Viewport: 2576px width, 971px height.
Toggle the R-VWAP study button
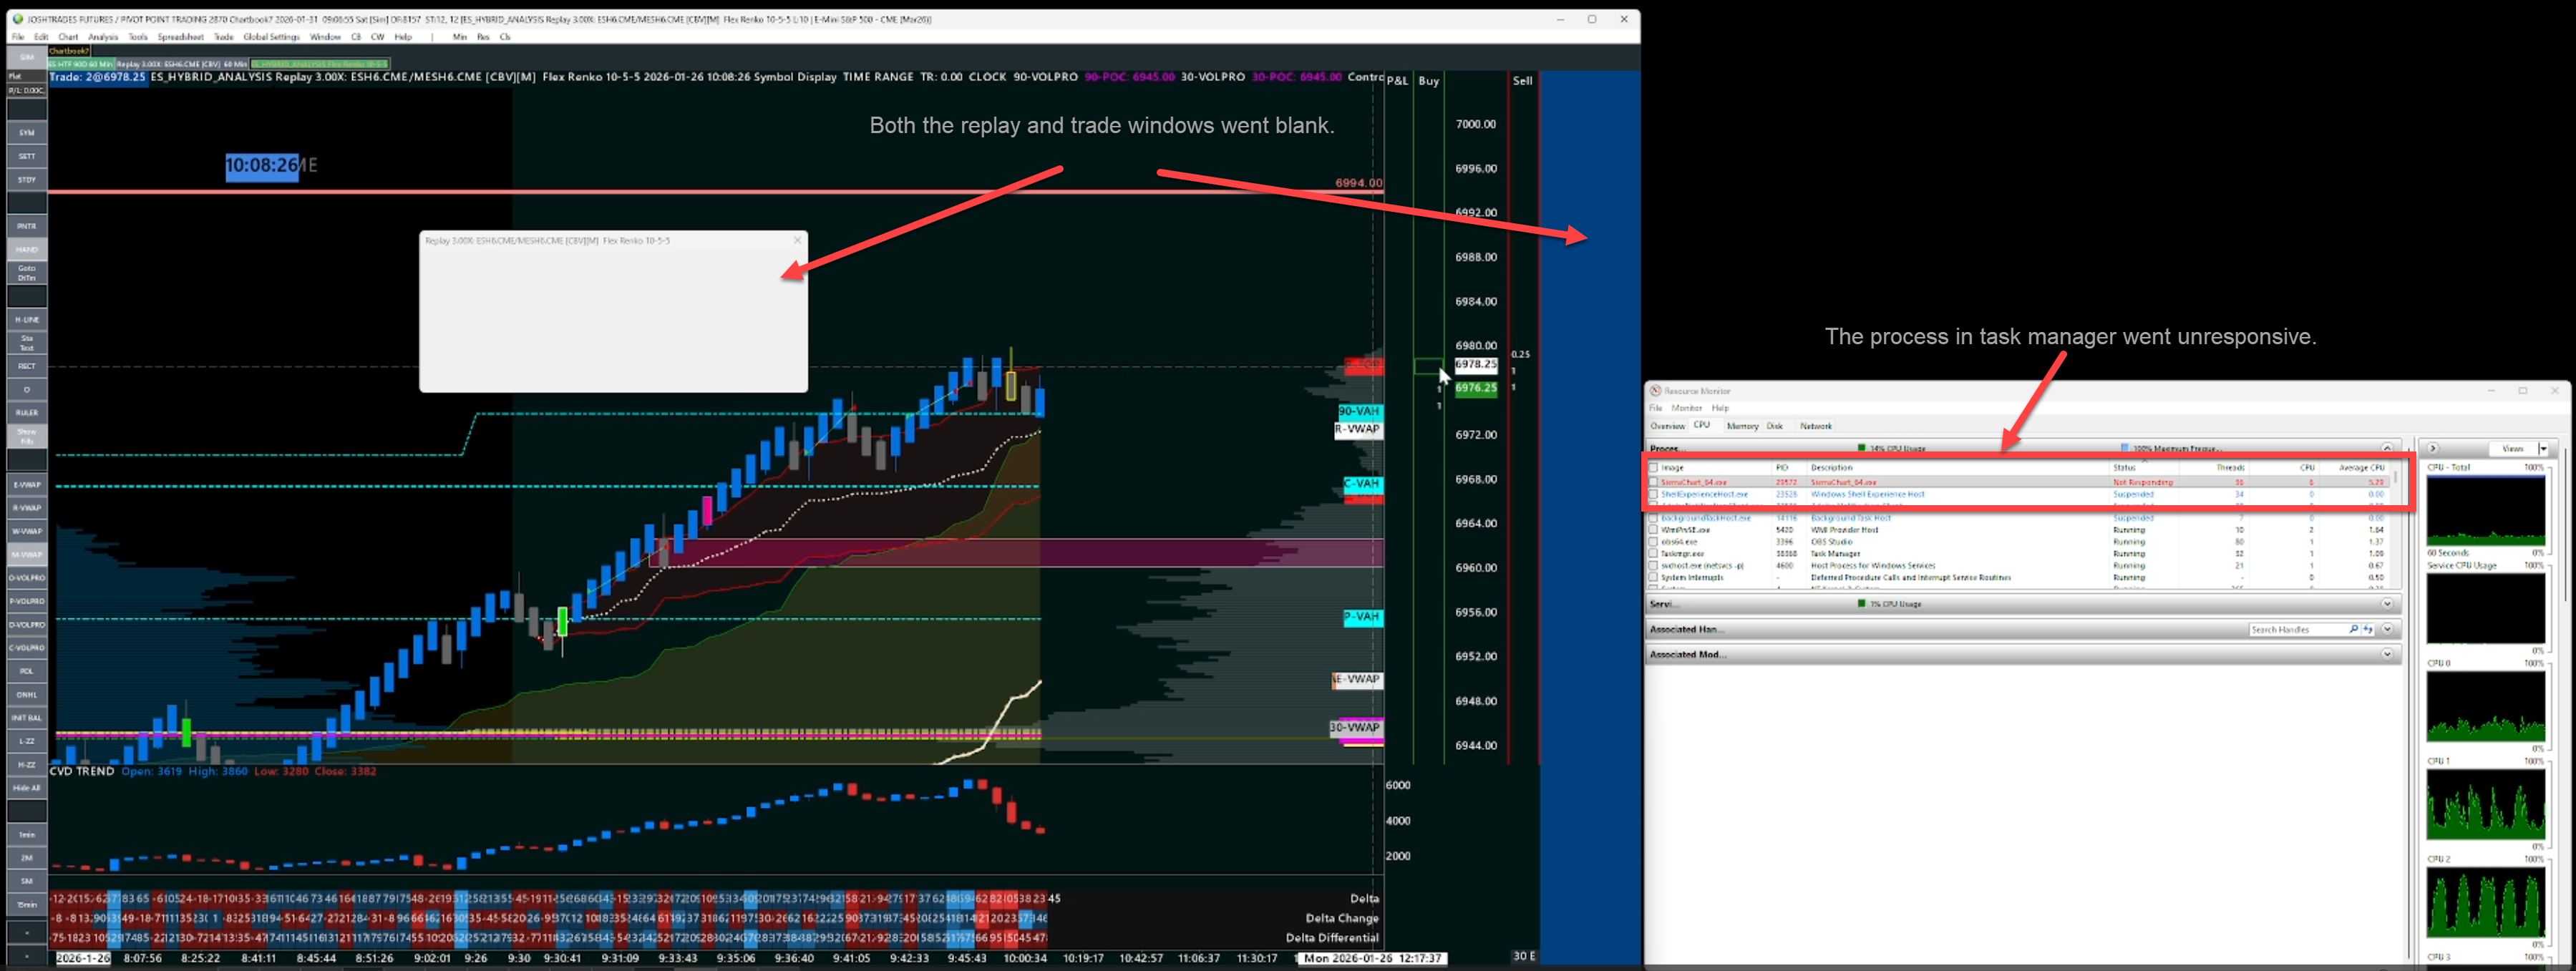tap(27, 508)
